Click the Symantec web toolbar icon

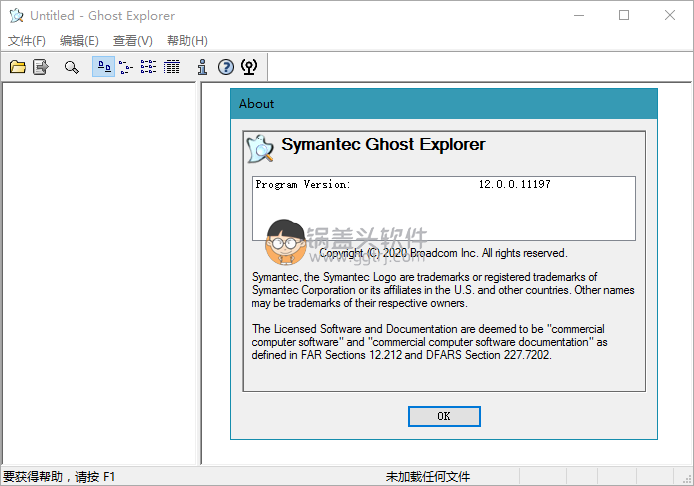pyautogui.click(x=249, y=67)
